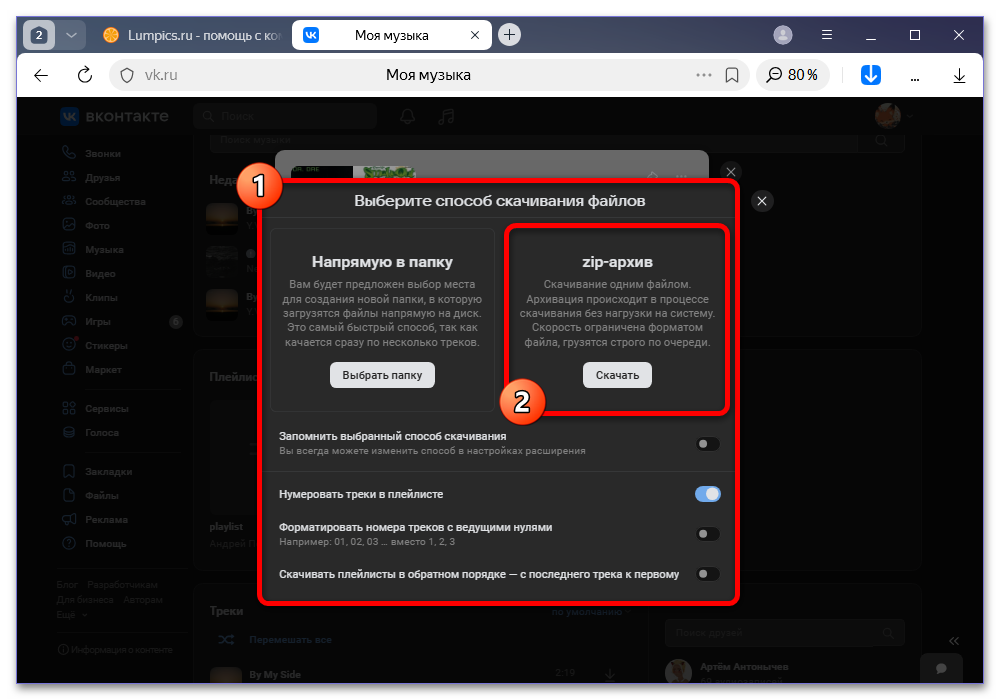This screenshot has width=1000, height=700.
Task: Close the playlist popup behind the dialog
Action: click(x=731, y=172)
